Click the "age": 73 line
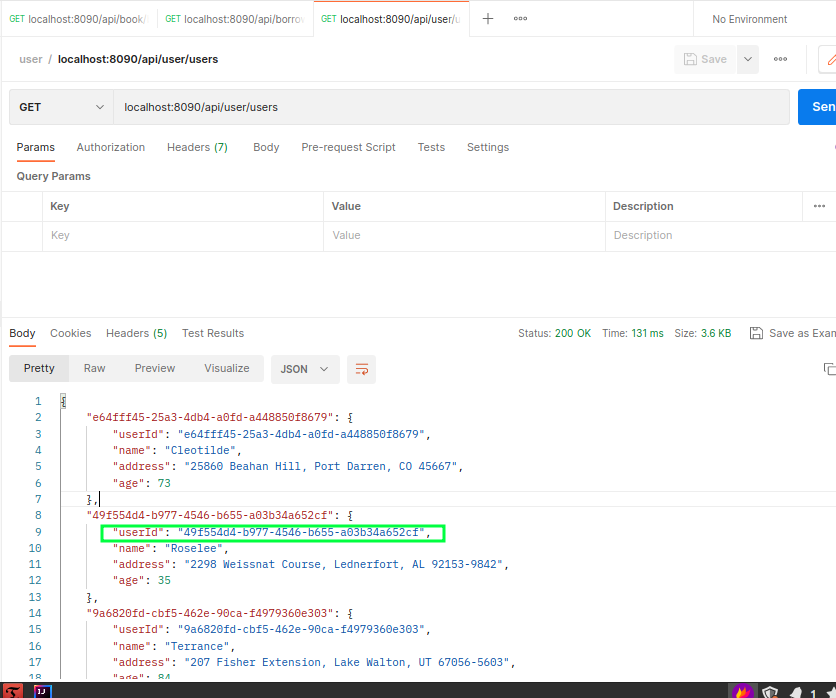 pyautogui.click(x=142, y=484)
